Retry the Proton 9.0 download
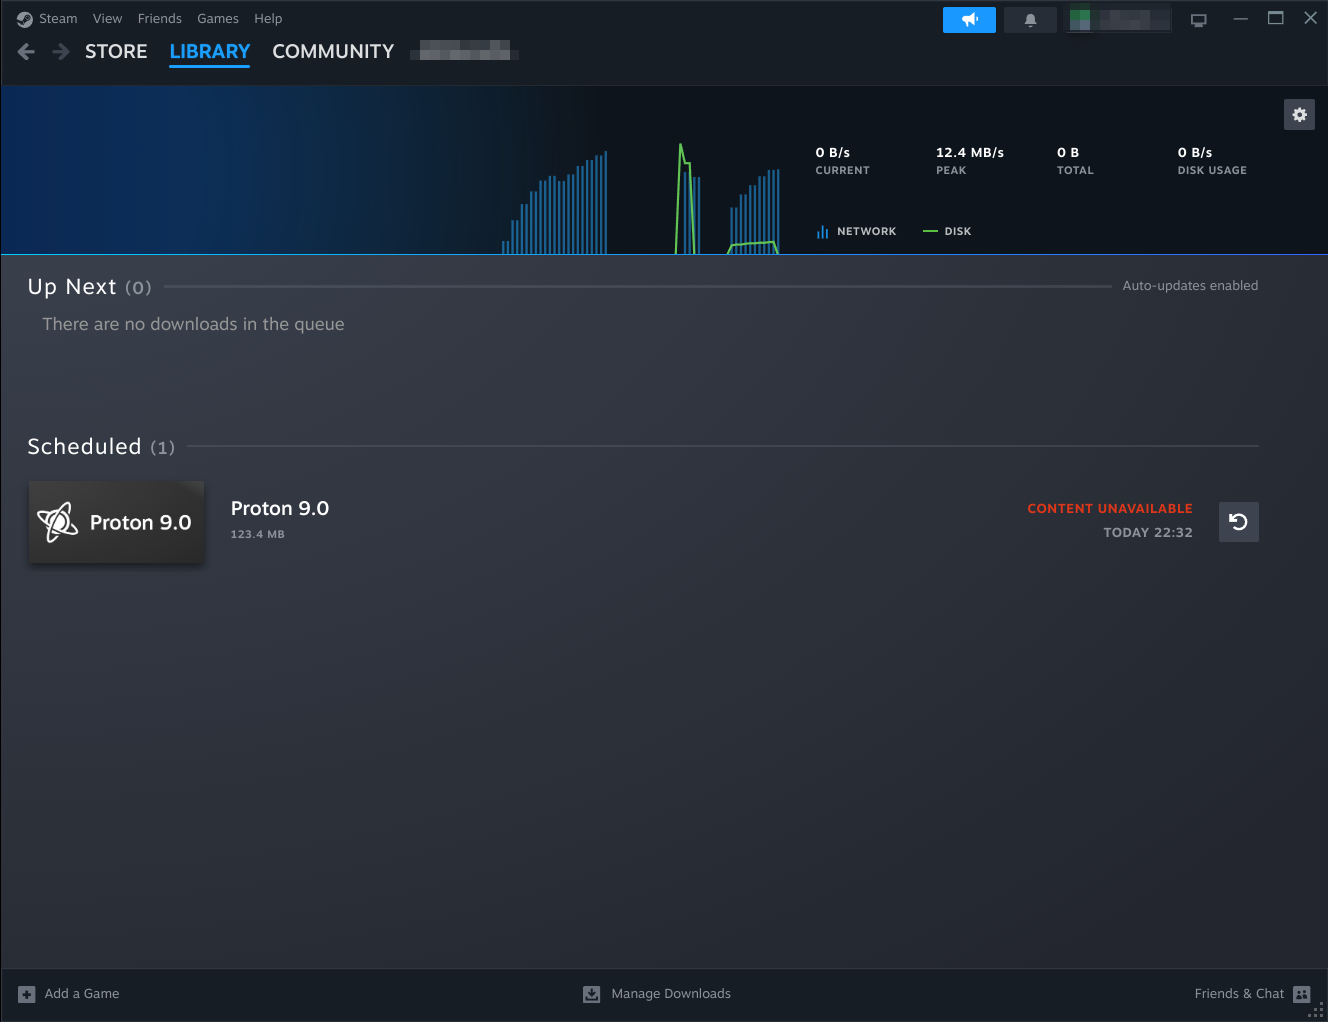1328x1022 pixels. pos(1239,522)
